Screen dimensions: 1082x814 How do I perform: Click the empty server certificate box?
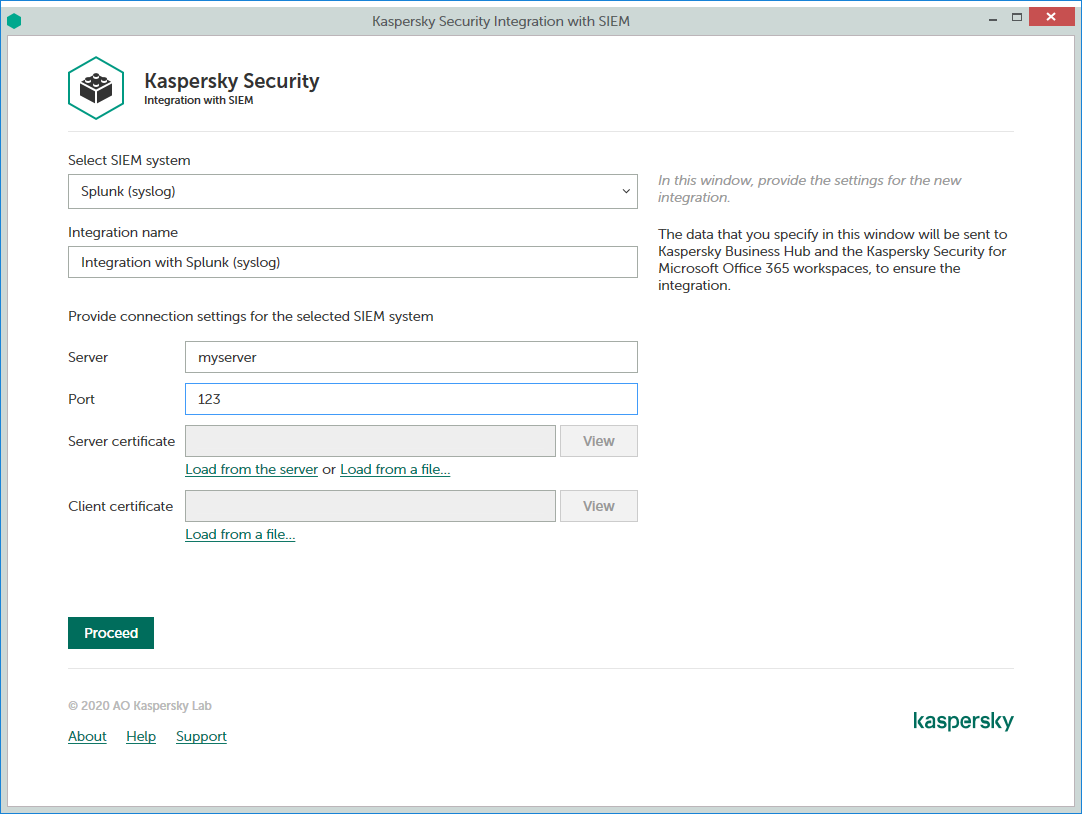point(370,440)
